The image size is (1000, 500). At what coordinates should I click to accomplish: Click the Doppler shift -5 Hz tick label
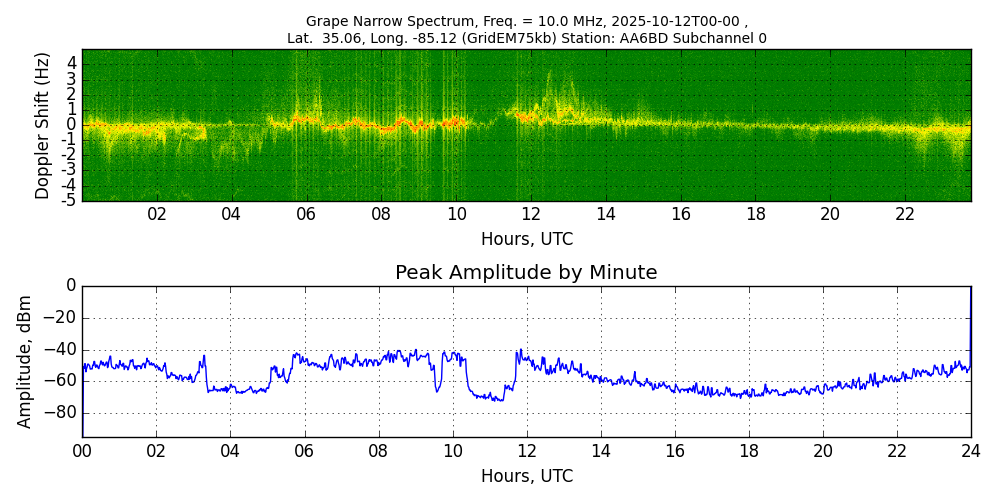pos(68,201)
